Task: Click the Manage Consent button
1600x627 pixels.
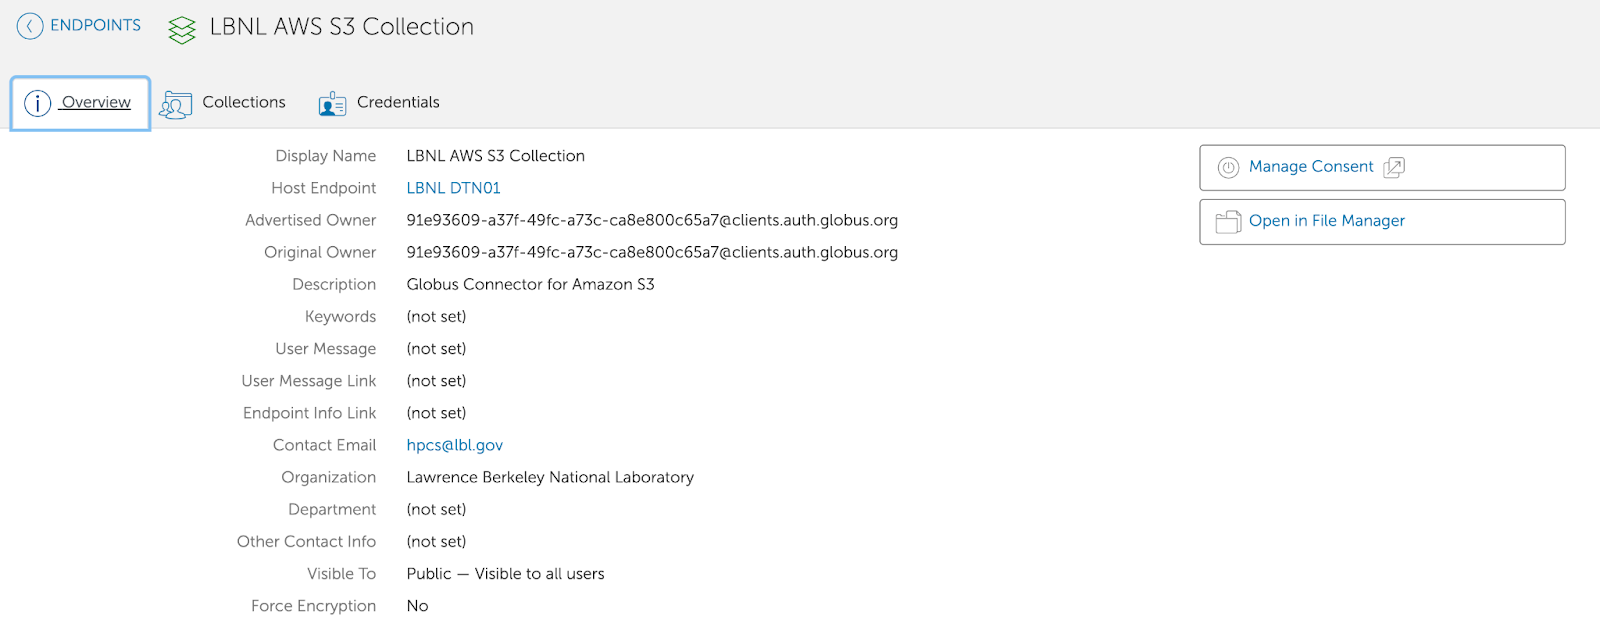Action: coord(1382,168)
